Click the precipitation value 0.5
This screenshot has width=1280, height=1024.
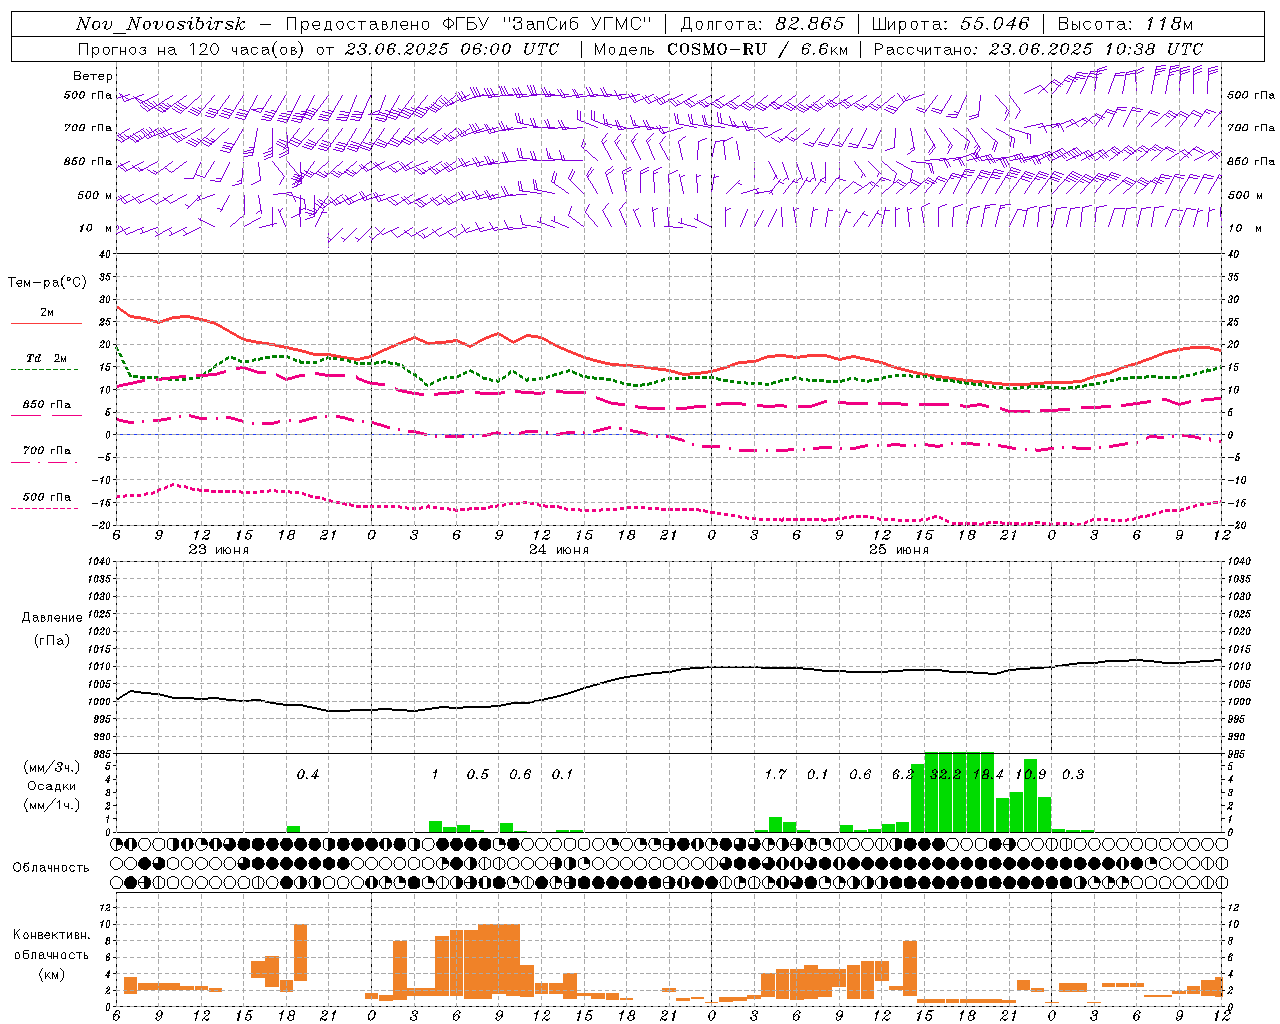tap(477, 774)
